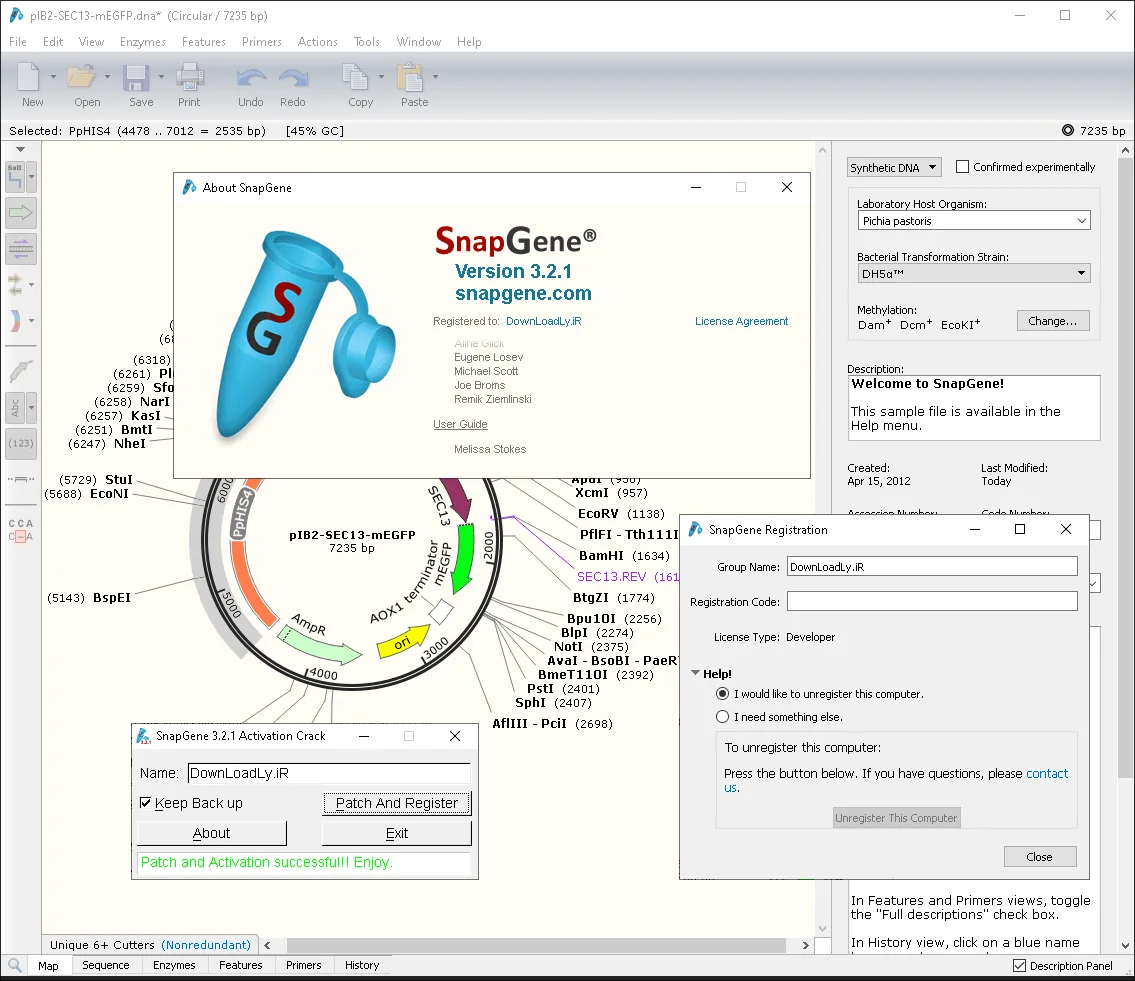Open the dropdown arrow next to Open

pyautogui.click(x=107, y=77)
